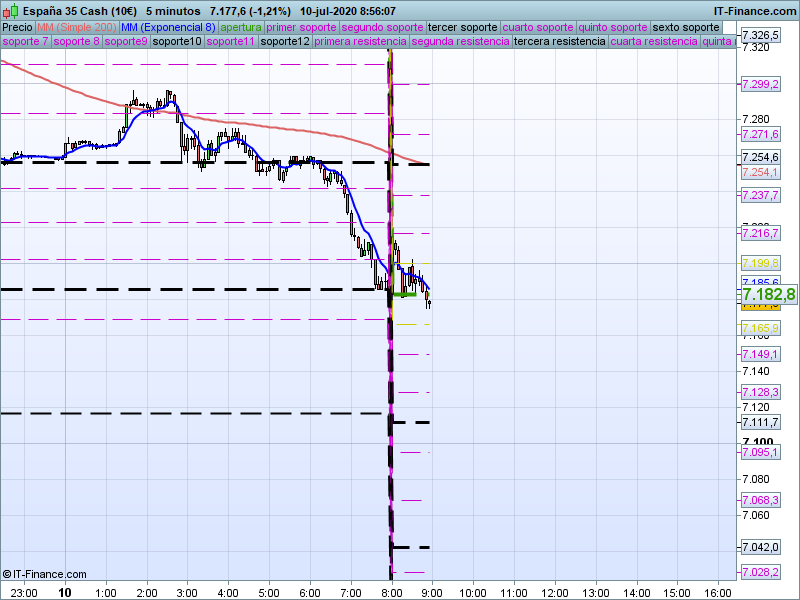Open the IT-Finance.com copyright link
The width and height of the screenshot is (800, 600).
pyautogui.click(x=44, y=574)
